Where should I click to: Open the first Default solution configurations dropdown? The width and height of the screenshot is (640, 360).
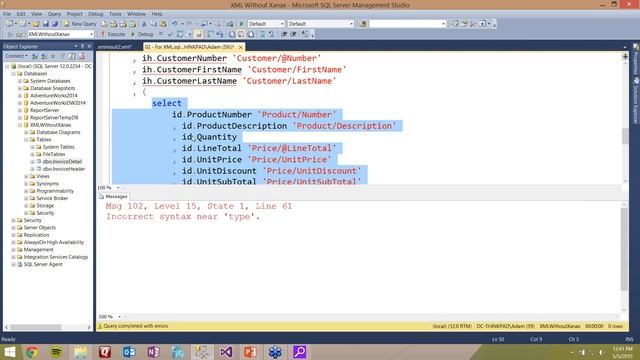(266, 24)
